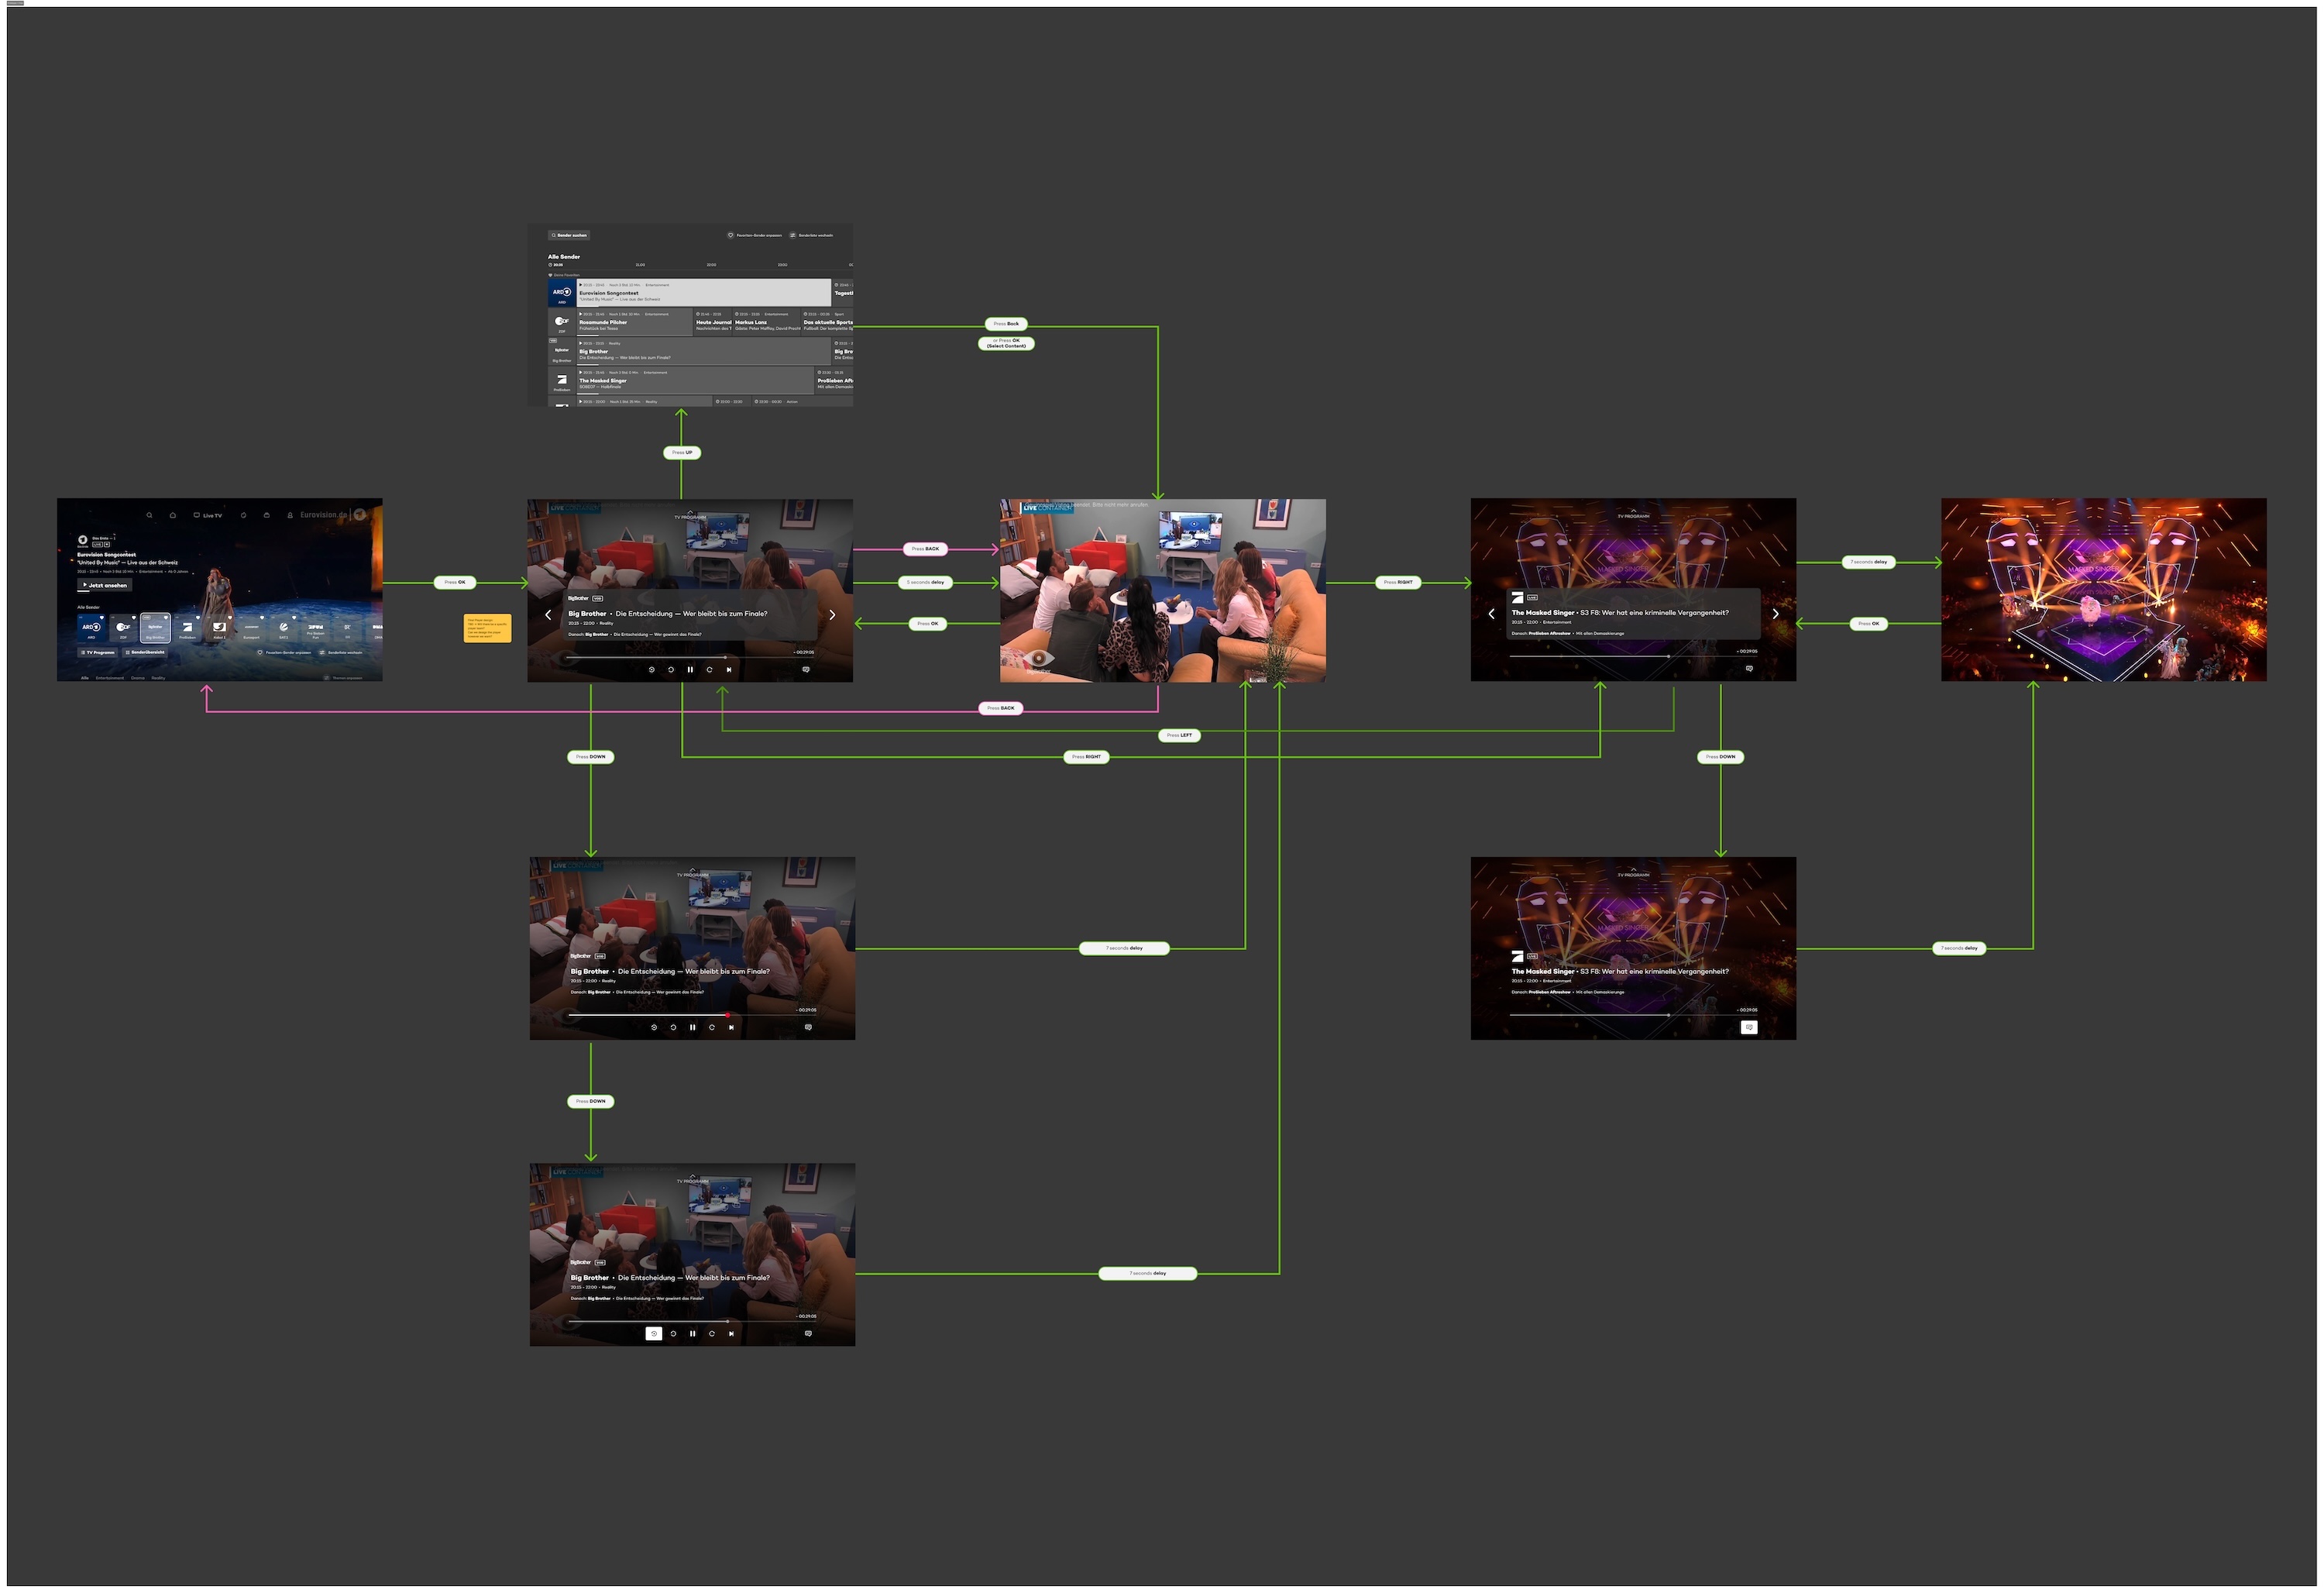Open Senderübersicht on the home screen

[146, 653]
